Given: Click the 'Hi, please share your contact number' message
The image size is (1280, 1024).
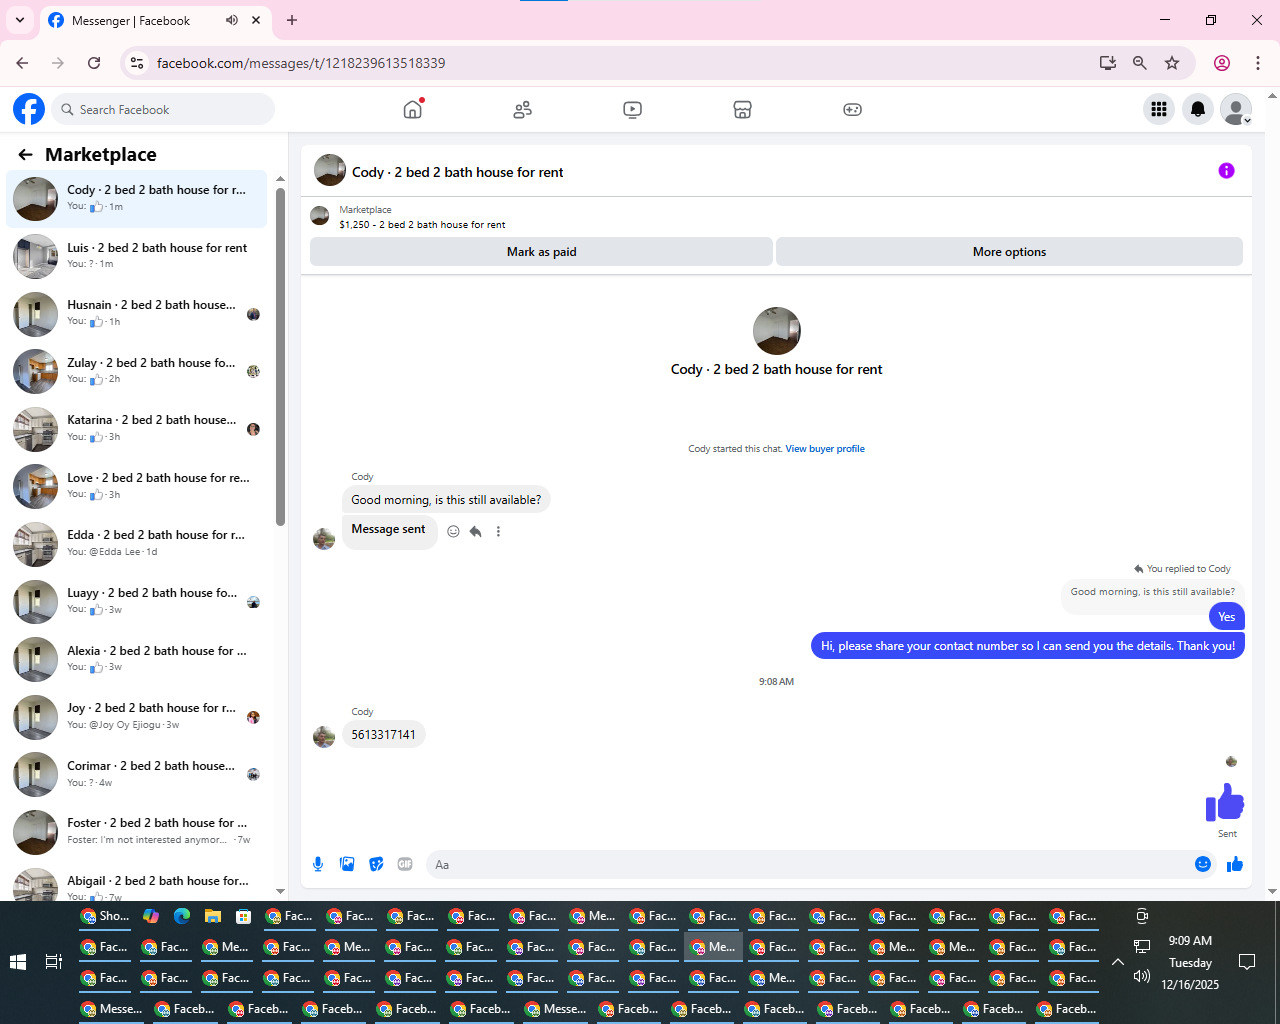Looking at the screenshot, I should click(1028, 646).
